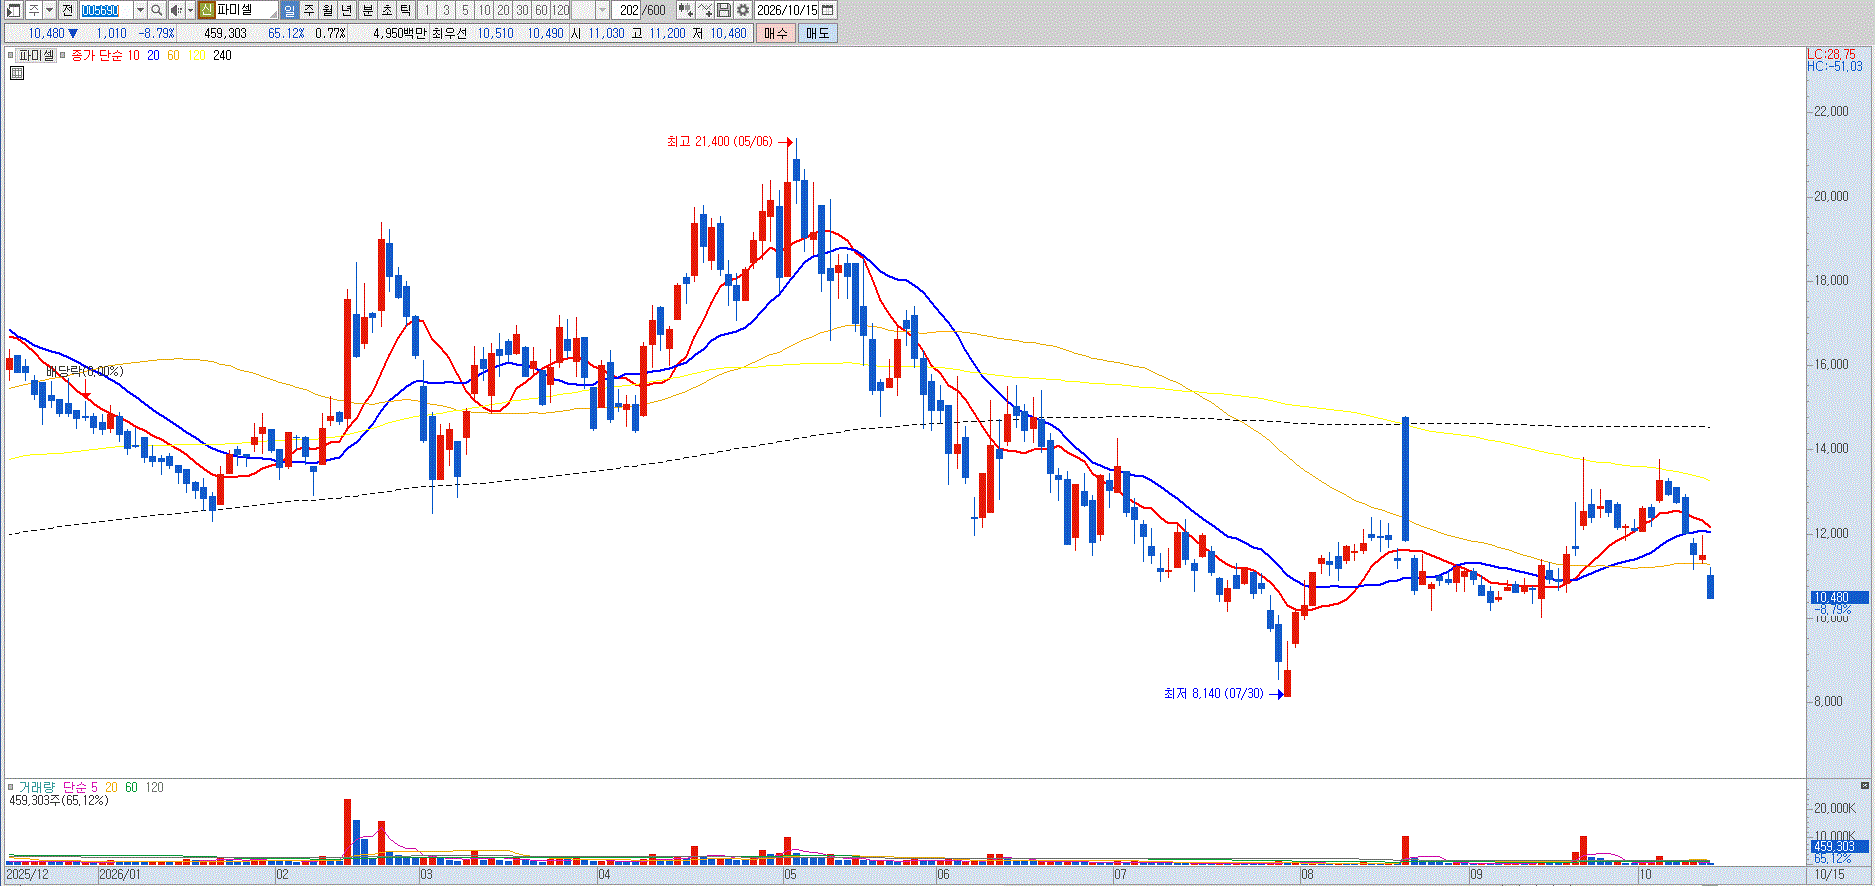This screenshot has width=1875, height=886.
Task: Choose the 60 interval button
Action: click(x=541, y=10)
